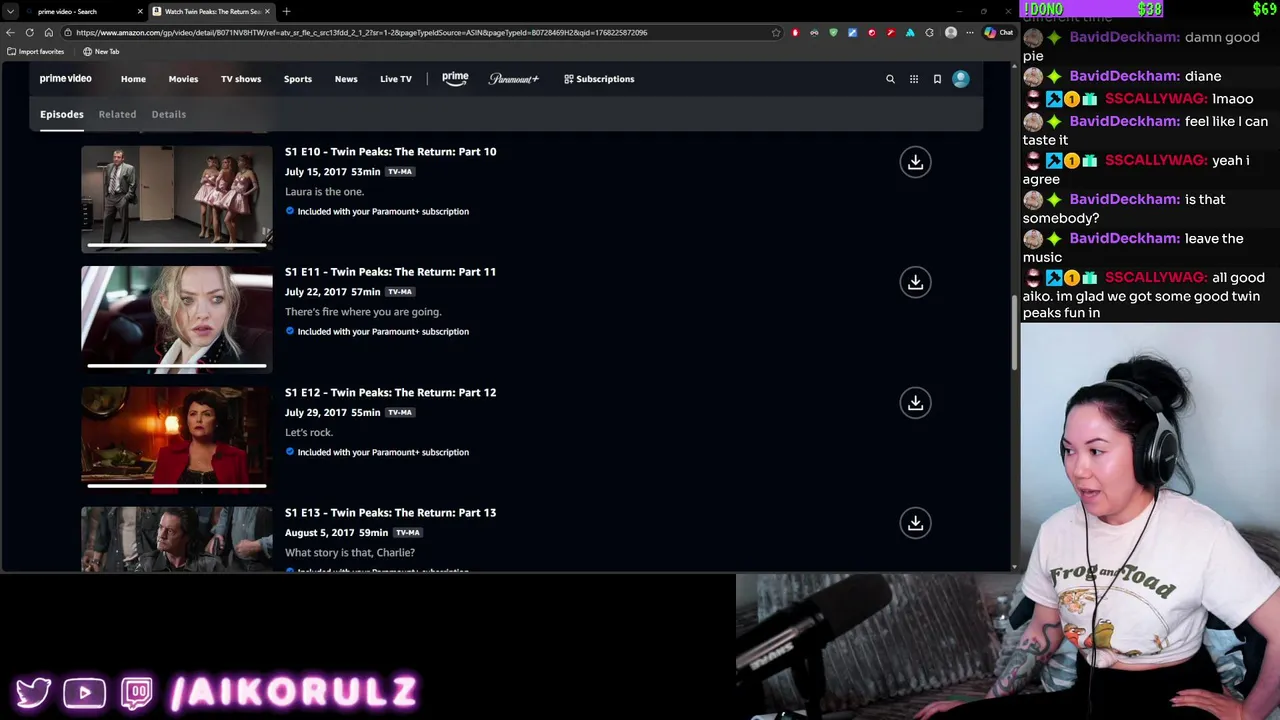Screen dimensions: 1280x720
Task: Open the browser extensions puzzle icon
Action: click(x=930, y=32)
